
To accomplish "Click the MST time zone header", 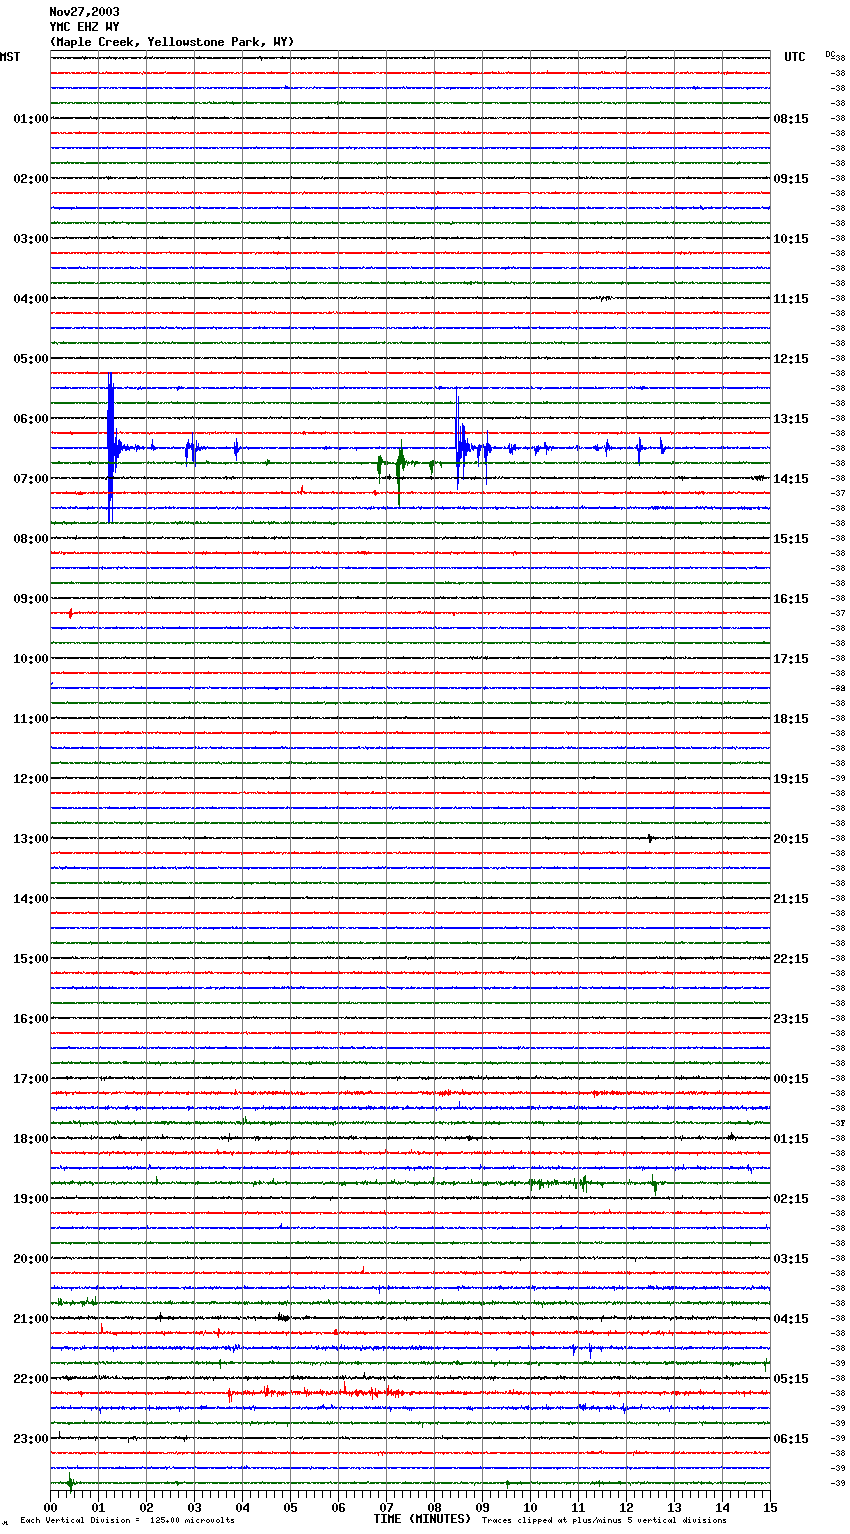I will coord(10,57).
